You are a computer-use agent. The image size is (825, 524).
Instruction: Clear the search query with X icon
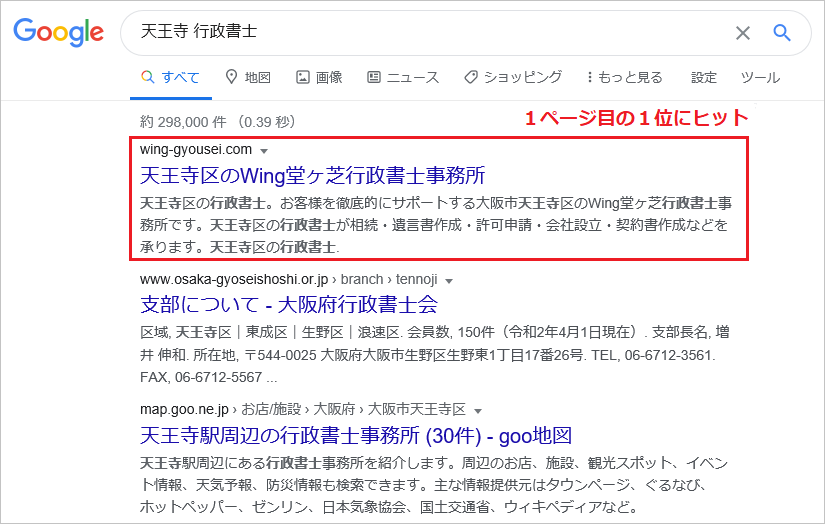[742, 33]
